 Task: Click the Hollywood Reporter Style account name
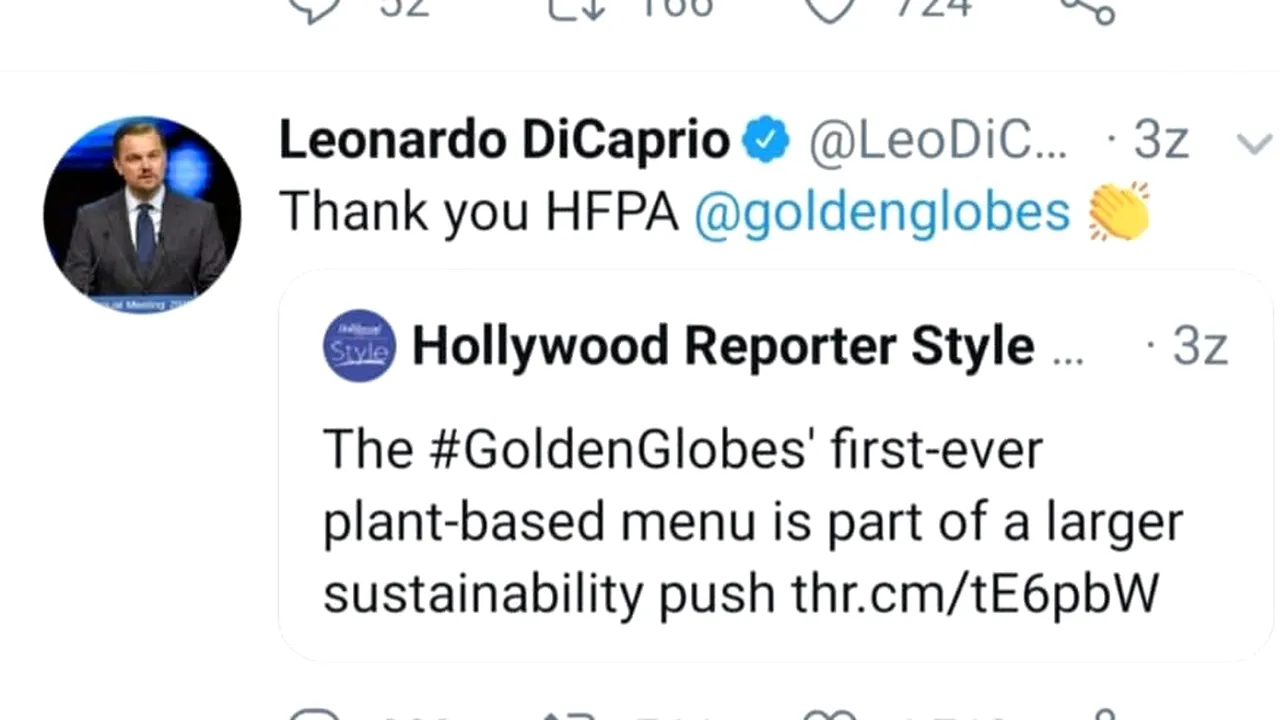(x=723, y=346)
